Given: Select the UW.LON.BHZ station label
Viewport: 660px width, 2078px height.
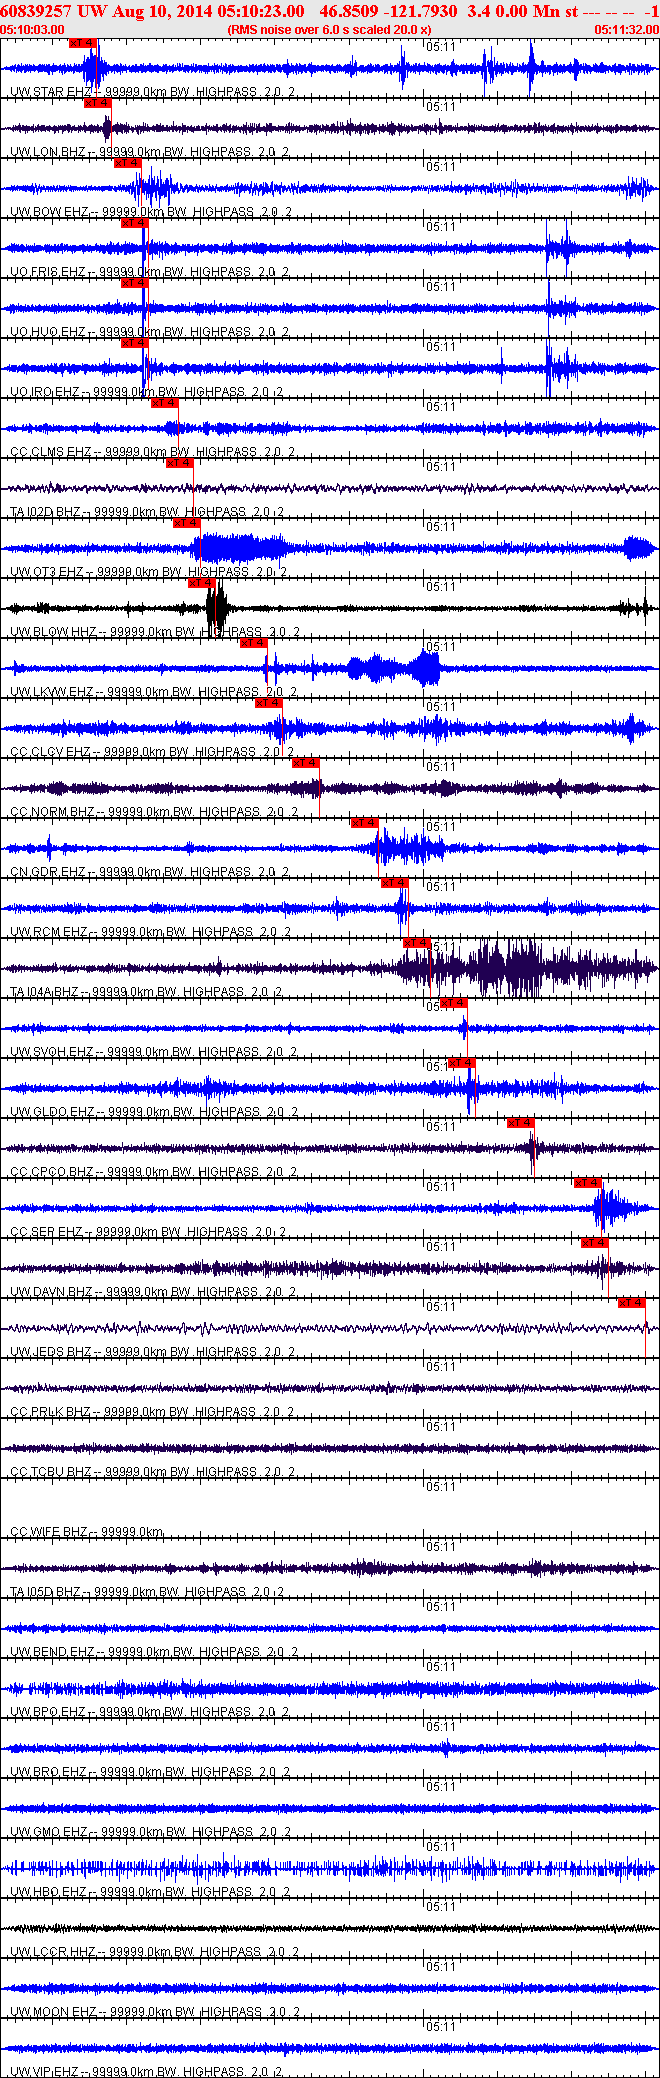Looking at the screenshot, I should point(48,152).
